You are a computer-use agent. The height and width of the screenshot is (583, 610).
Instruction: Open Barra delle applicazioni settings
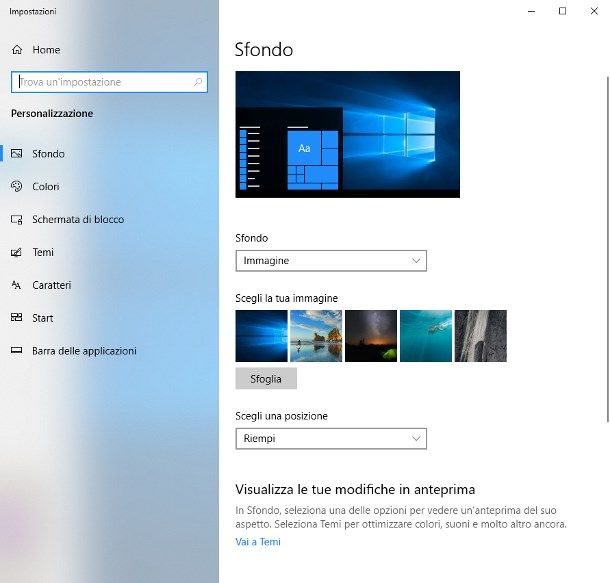109,351
